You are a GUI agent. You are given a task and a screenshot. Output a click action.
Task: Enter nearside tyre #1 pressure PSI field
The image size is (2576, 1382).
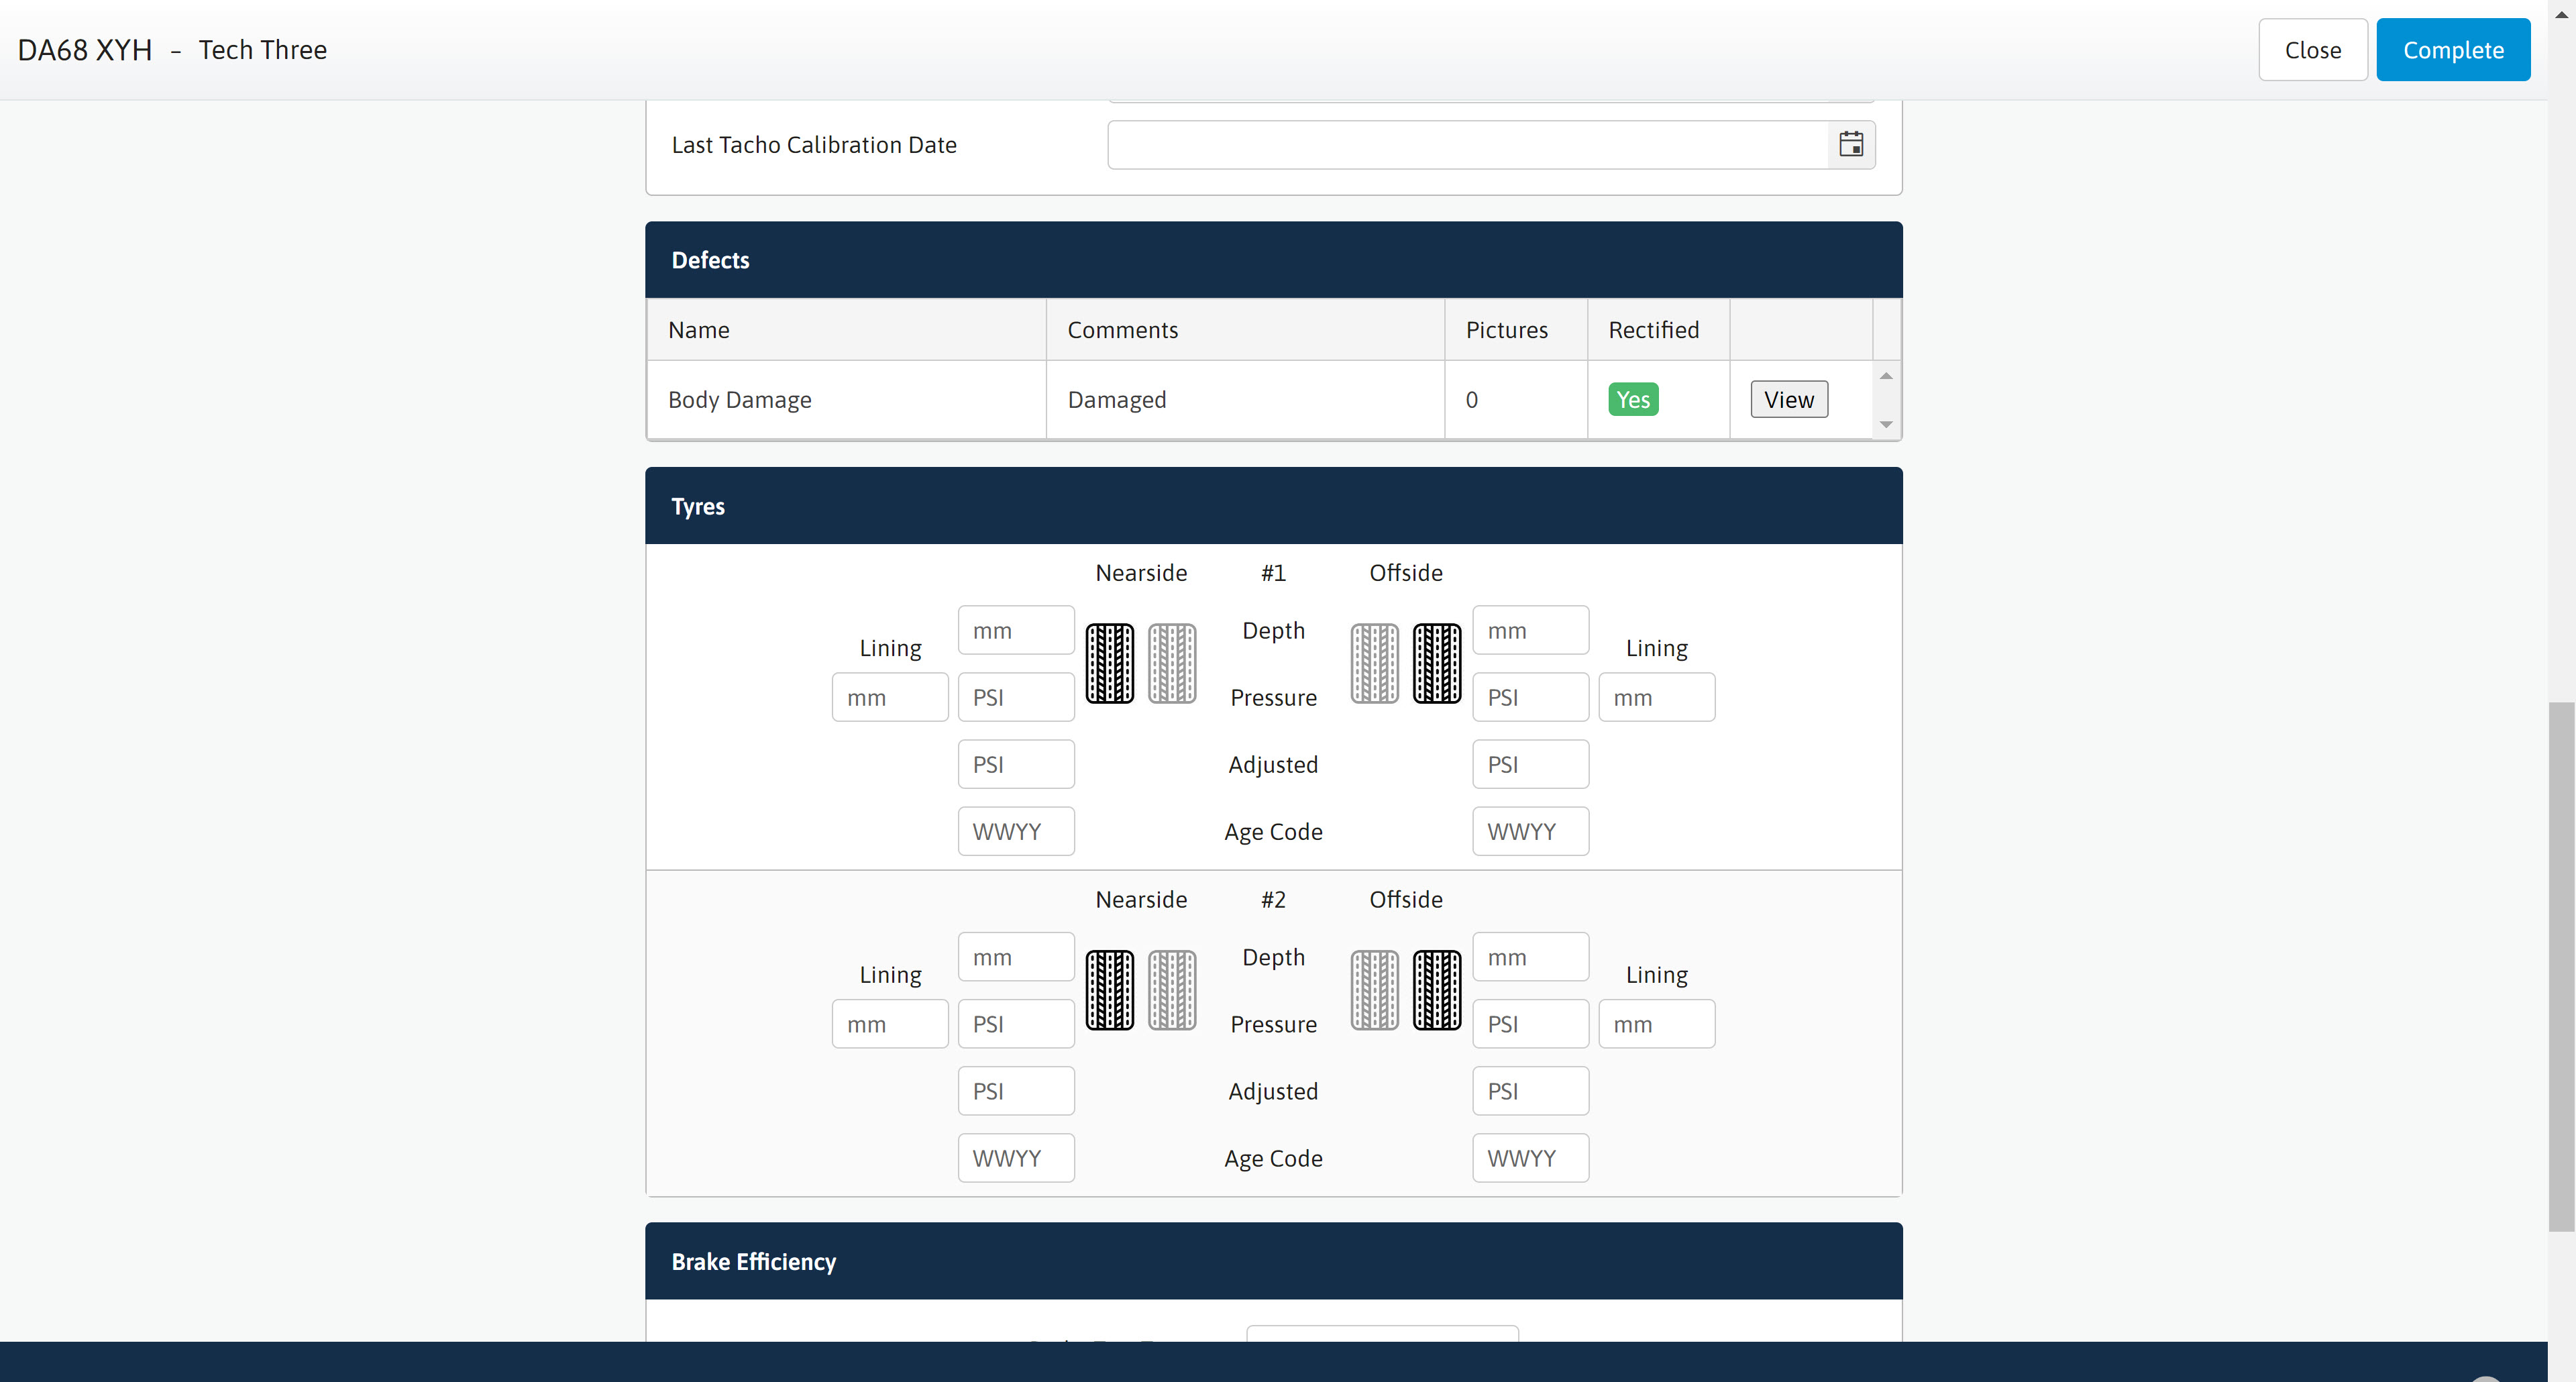[1016, 697]
